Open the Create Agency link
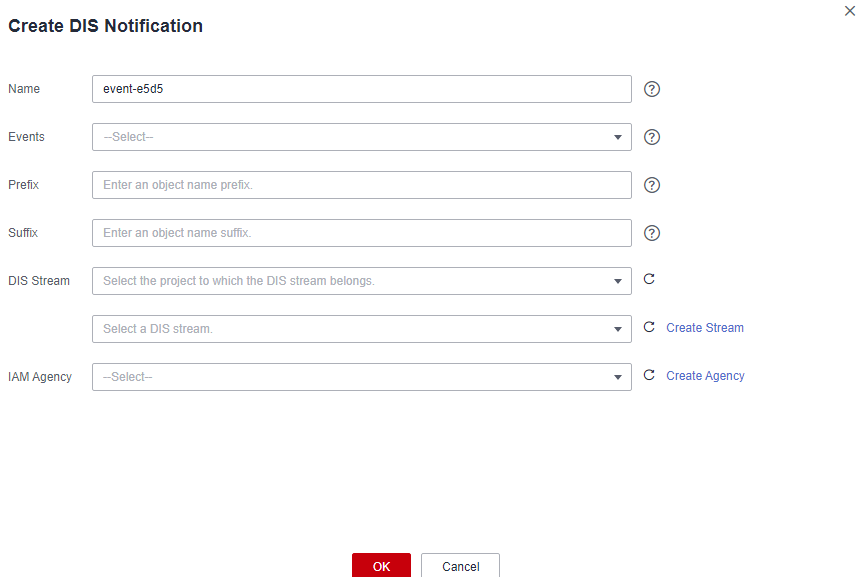The width and height of the screenshot is (860, 577). (705, 376)
